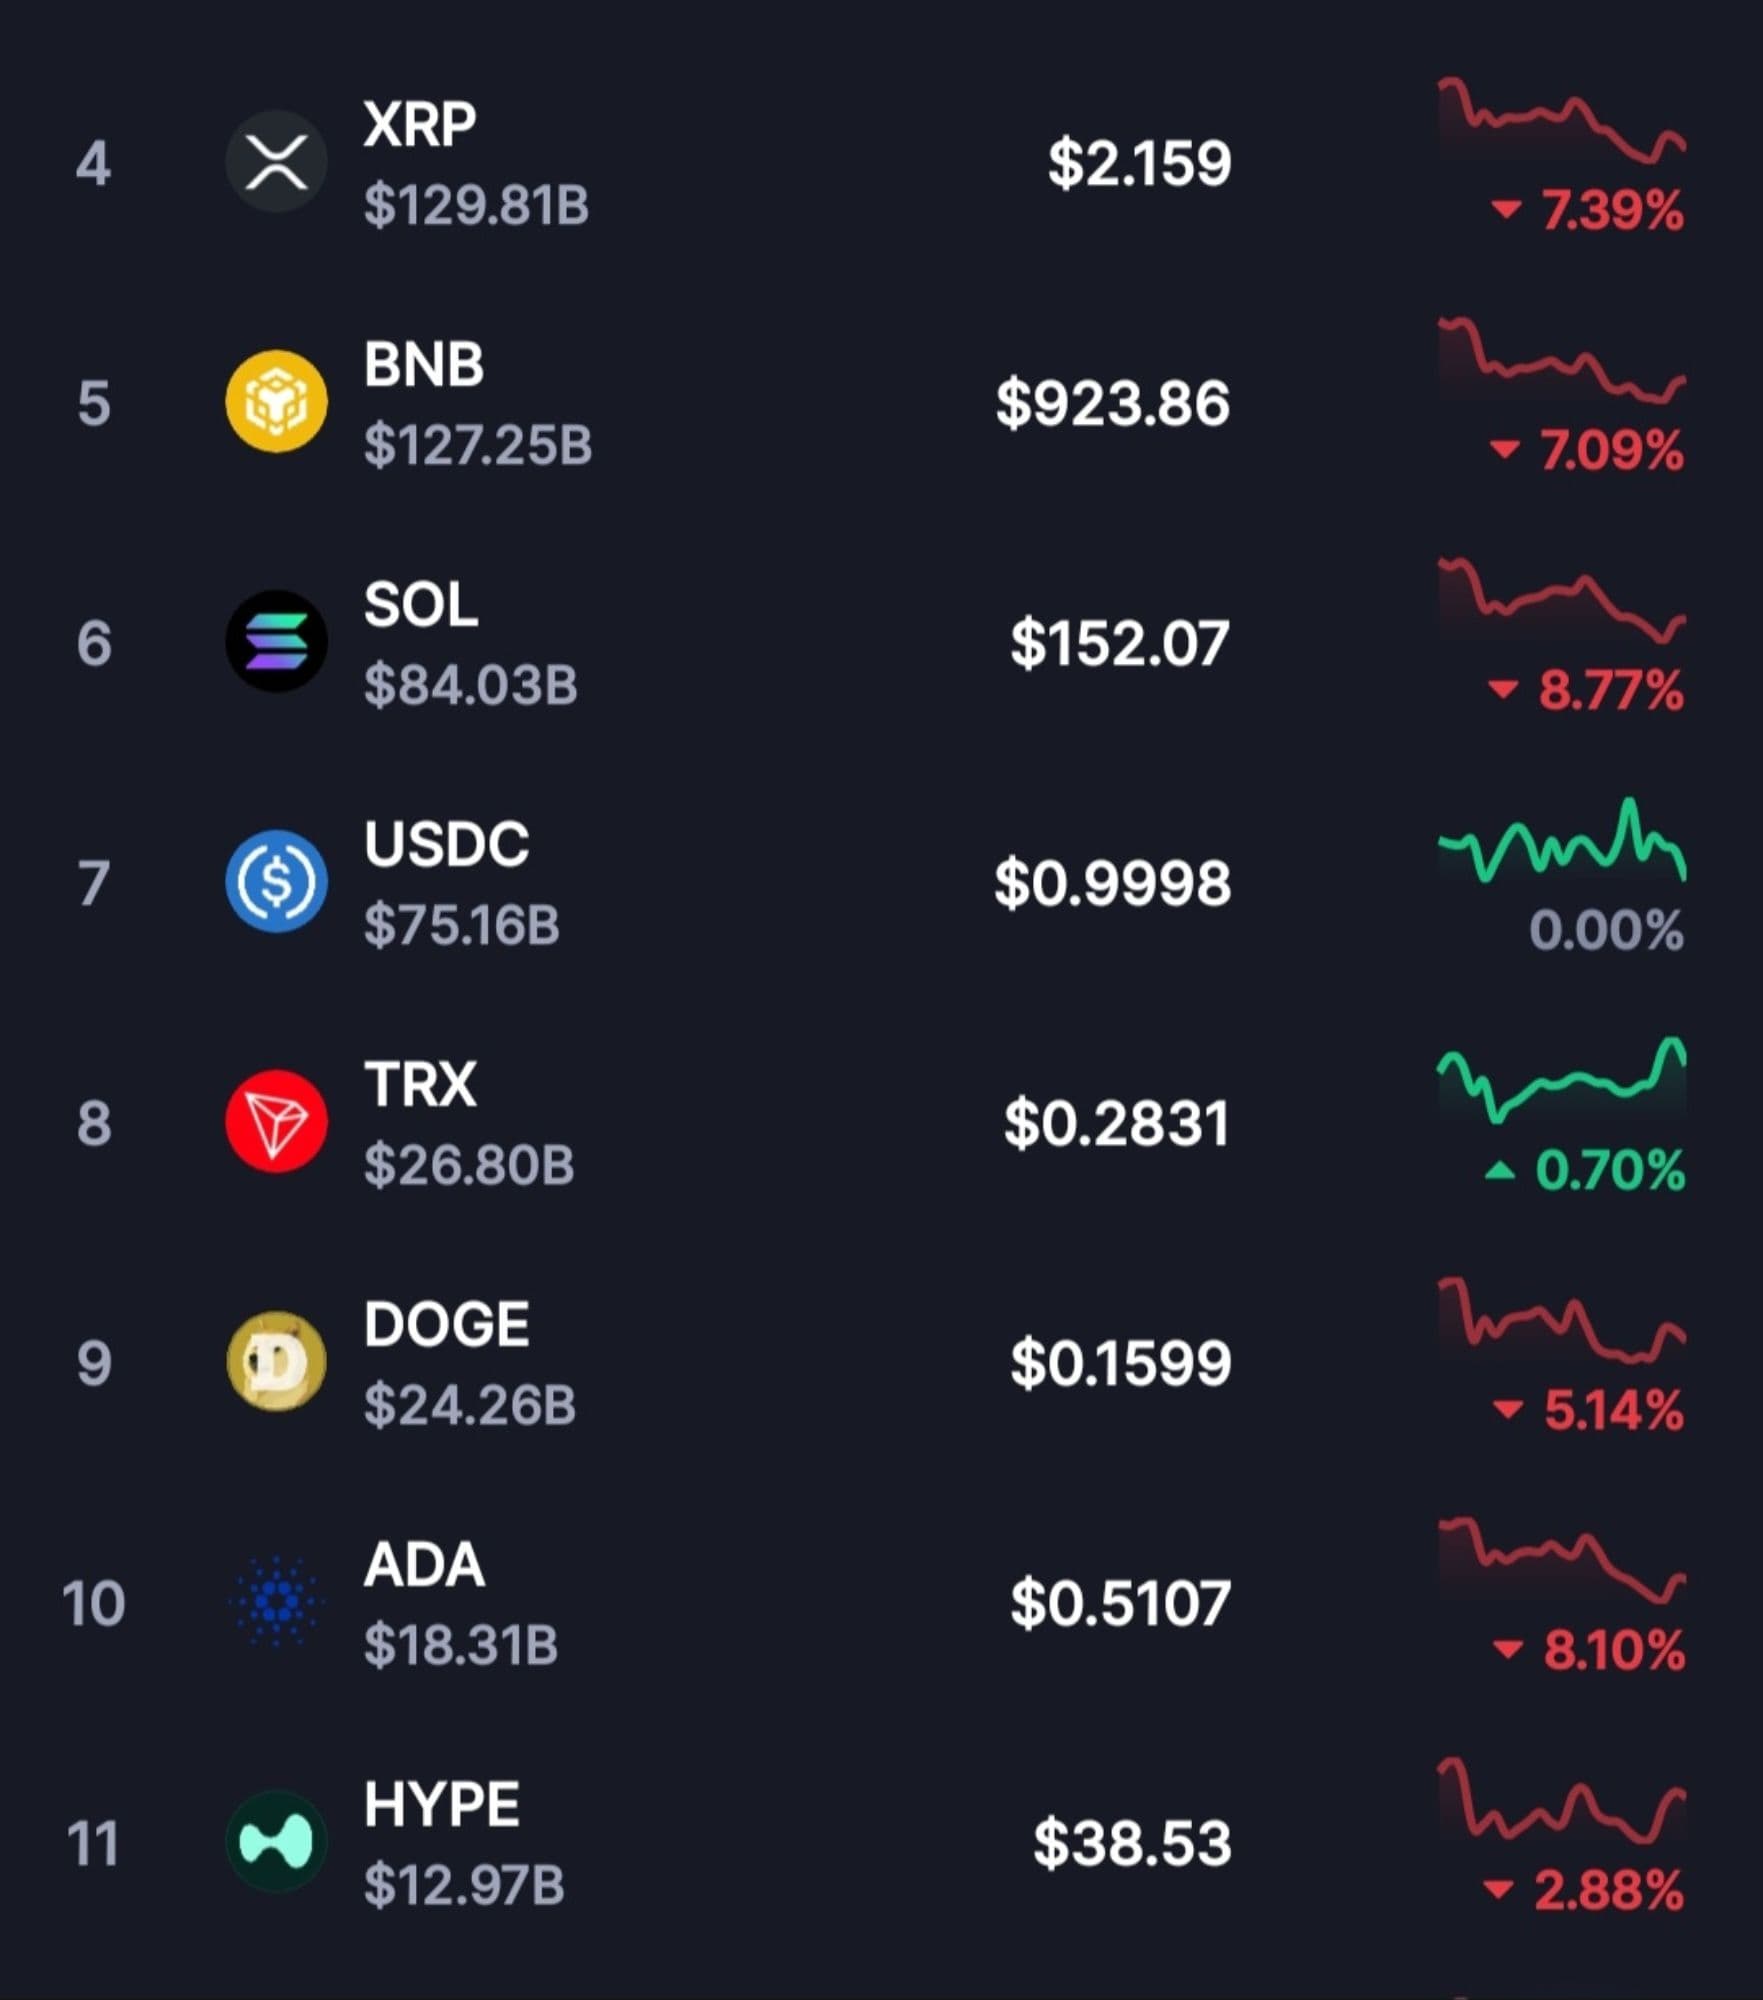
Task: Click XRP market cap $129.81B
Action: click(x=476, y=206)
